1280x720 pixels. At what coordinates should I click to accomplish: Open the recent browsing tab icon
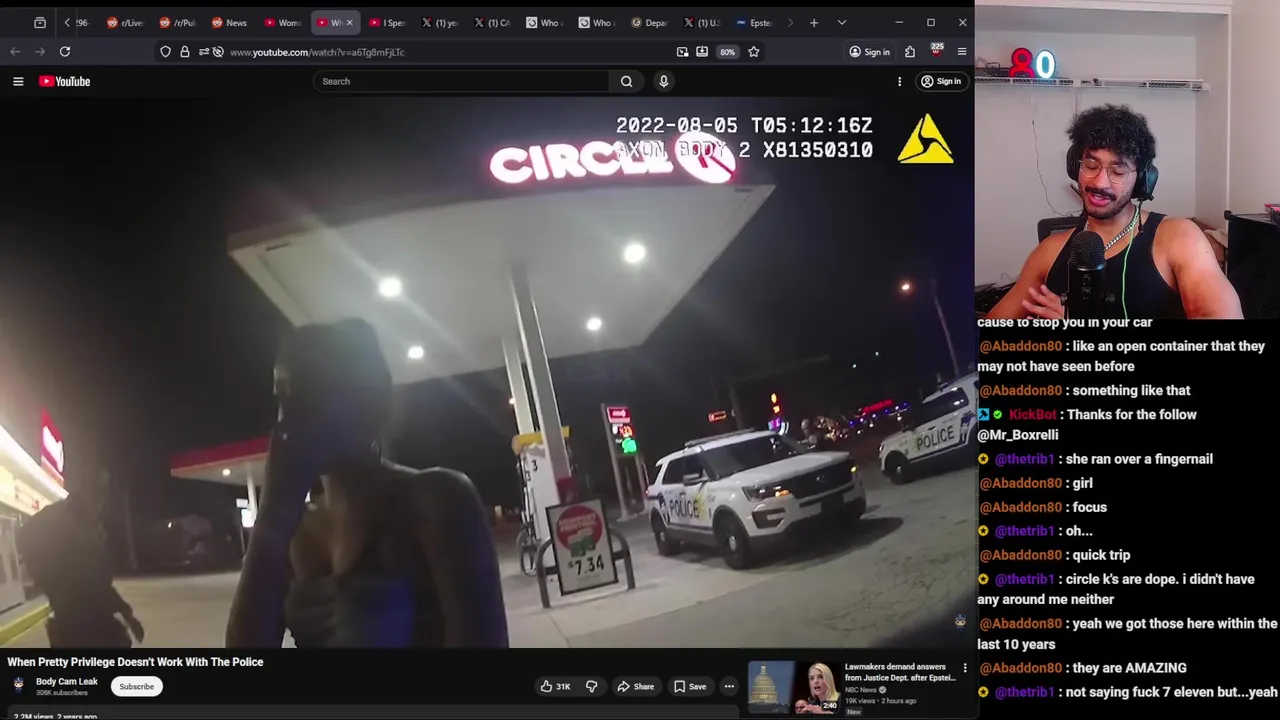point(40,22)
